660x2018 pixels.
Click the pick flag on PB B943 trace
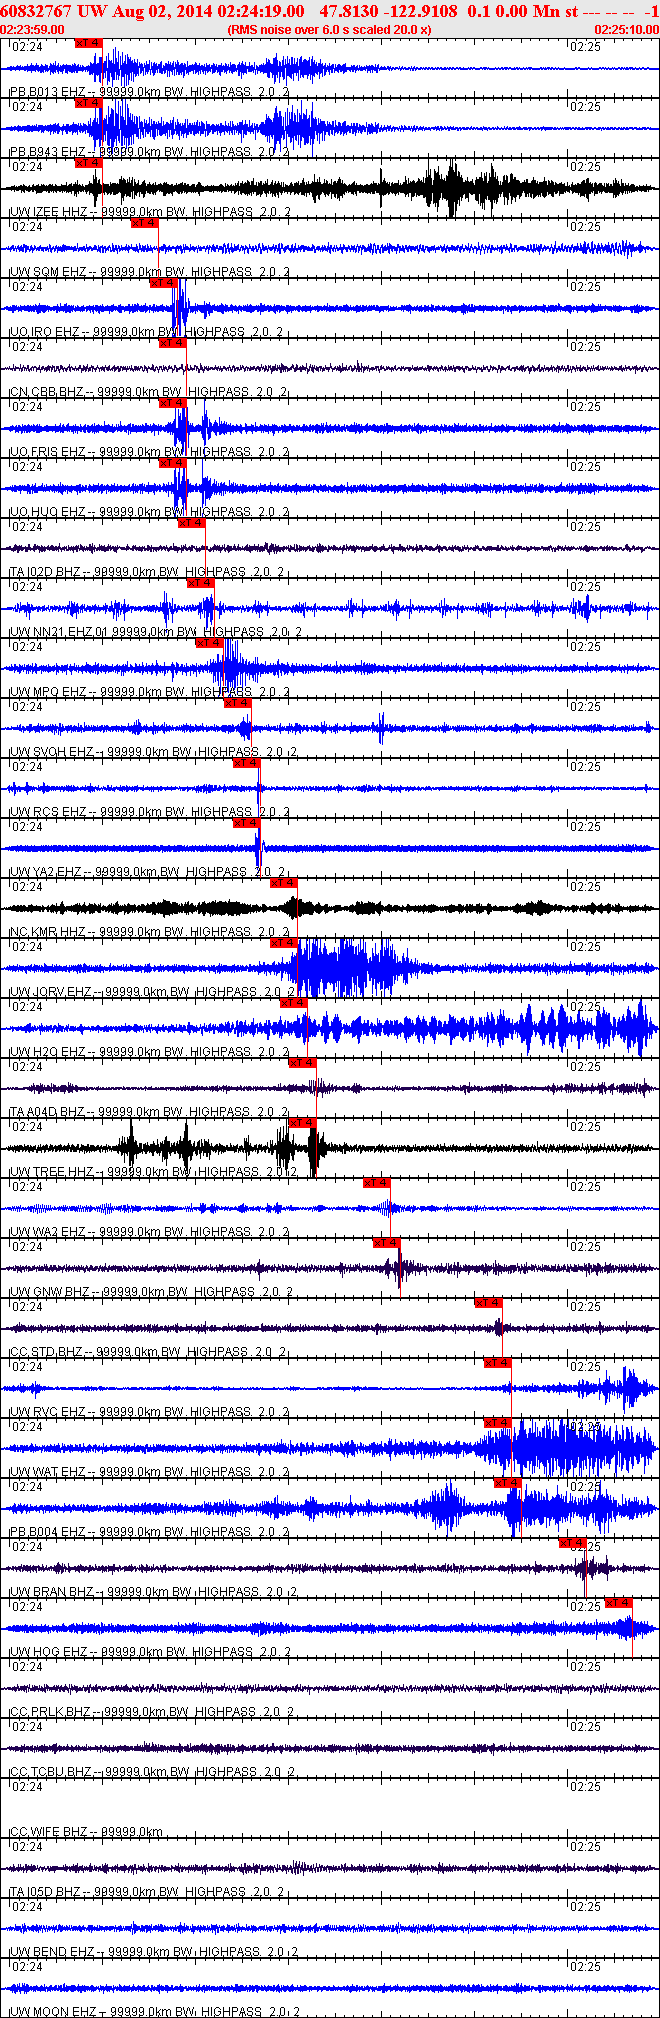(89, 103)
